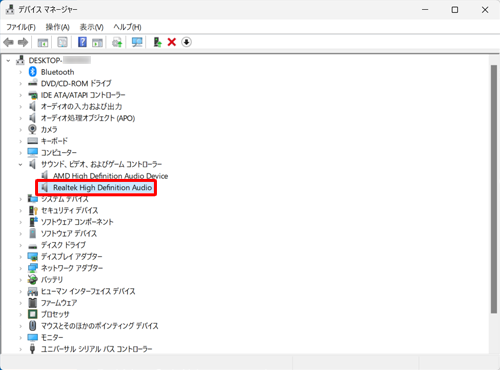This screenshot has width=500, height=370.
Task: Click the enable device green-arrow toolbar icon
Action: (x=157, y=42)
